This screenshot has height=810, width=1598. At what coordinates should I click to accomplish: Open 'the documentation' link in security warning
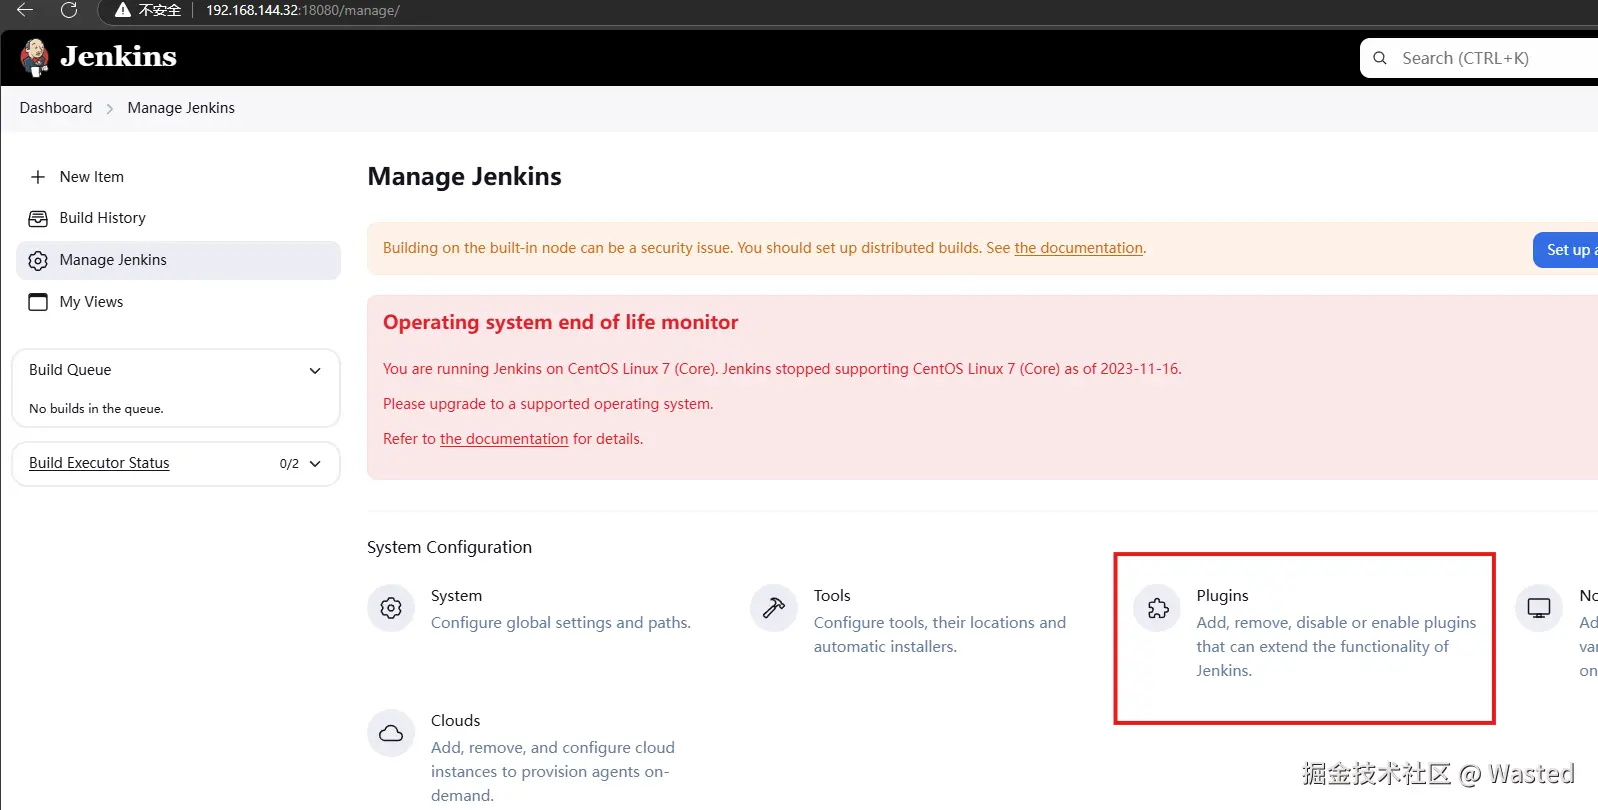(1078, 248)
